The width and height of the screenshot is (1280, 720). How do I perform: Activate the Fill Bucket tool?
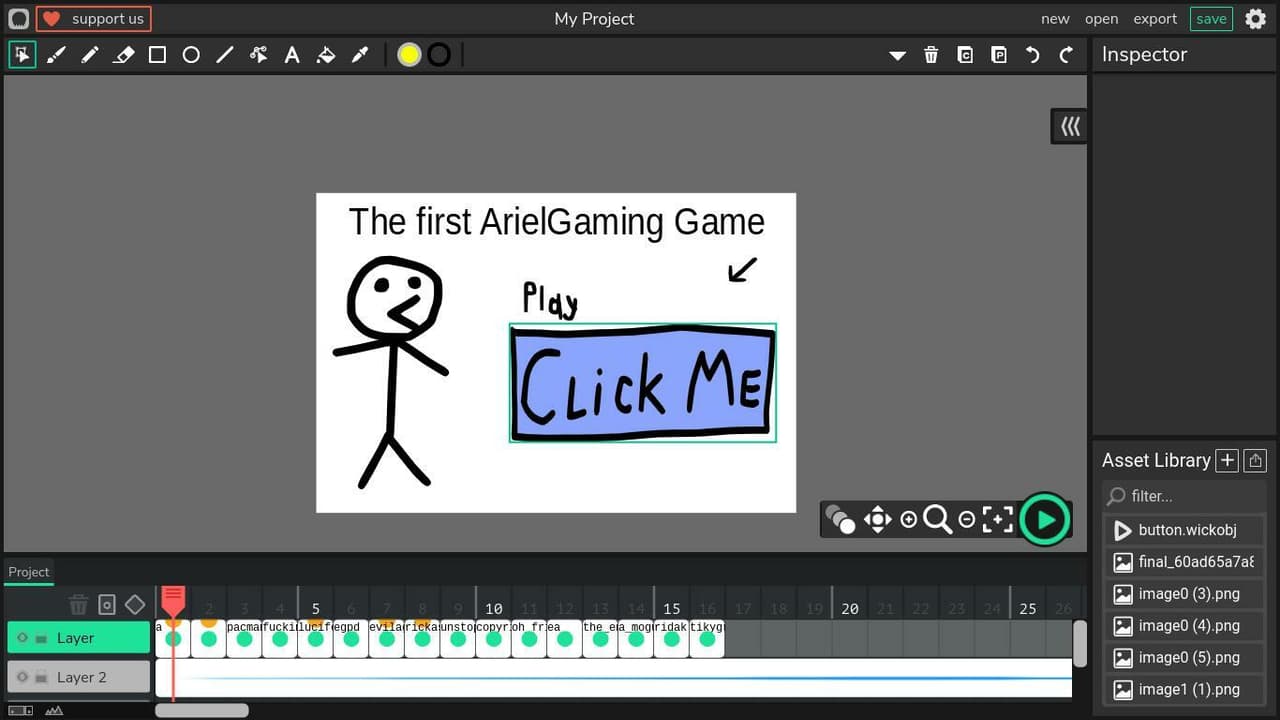326,55
